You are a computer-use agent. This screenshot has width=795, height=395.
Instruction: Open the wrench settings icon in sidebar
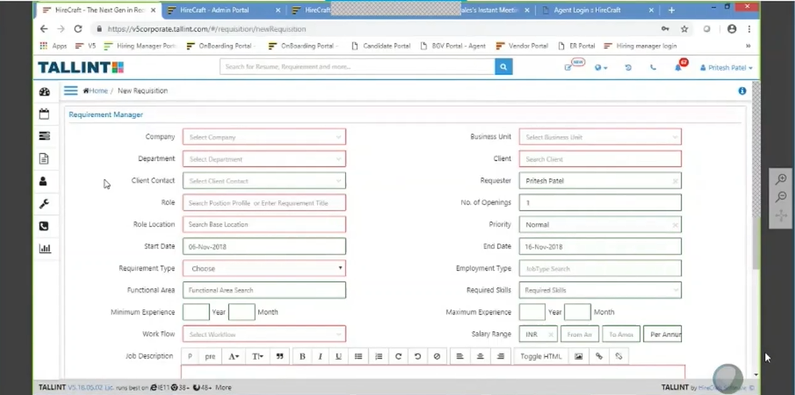pyautogui.click(x=44, y=204)
